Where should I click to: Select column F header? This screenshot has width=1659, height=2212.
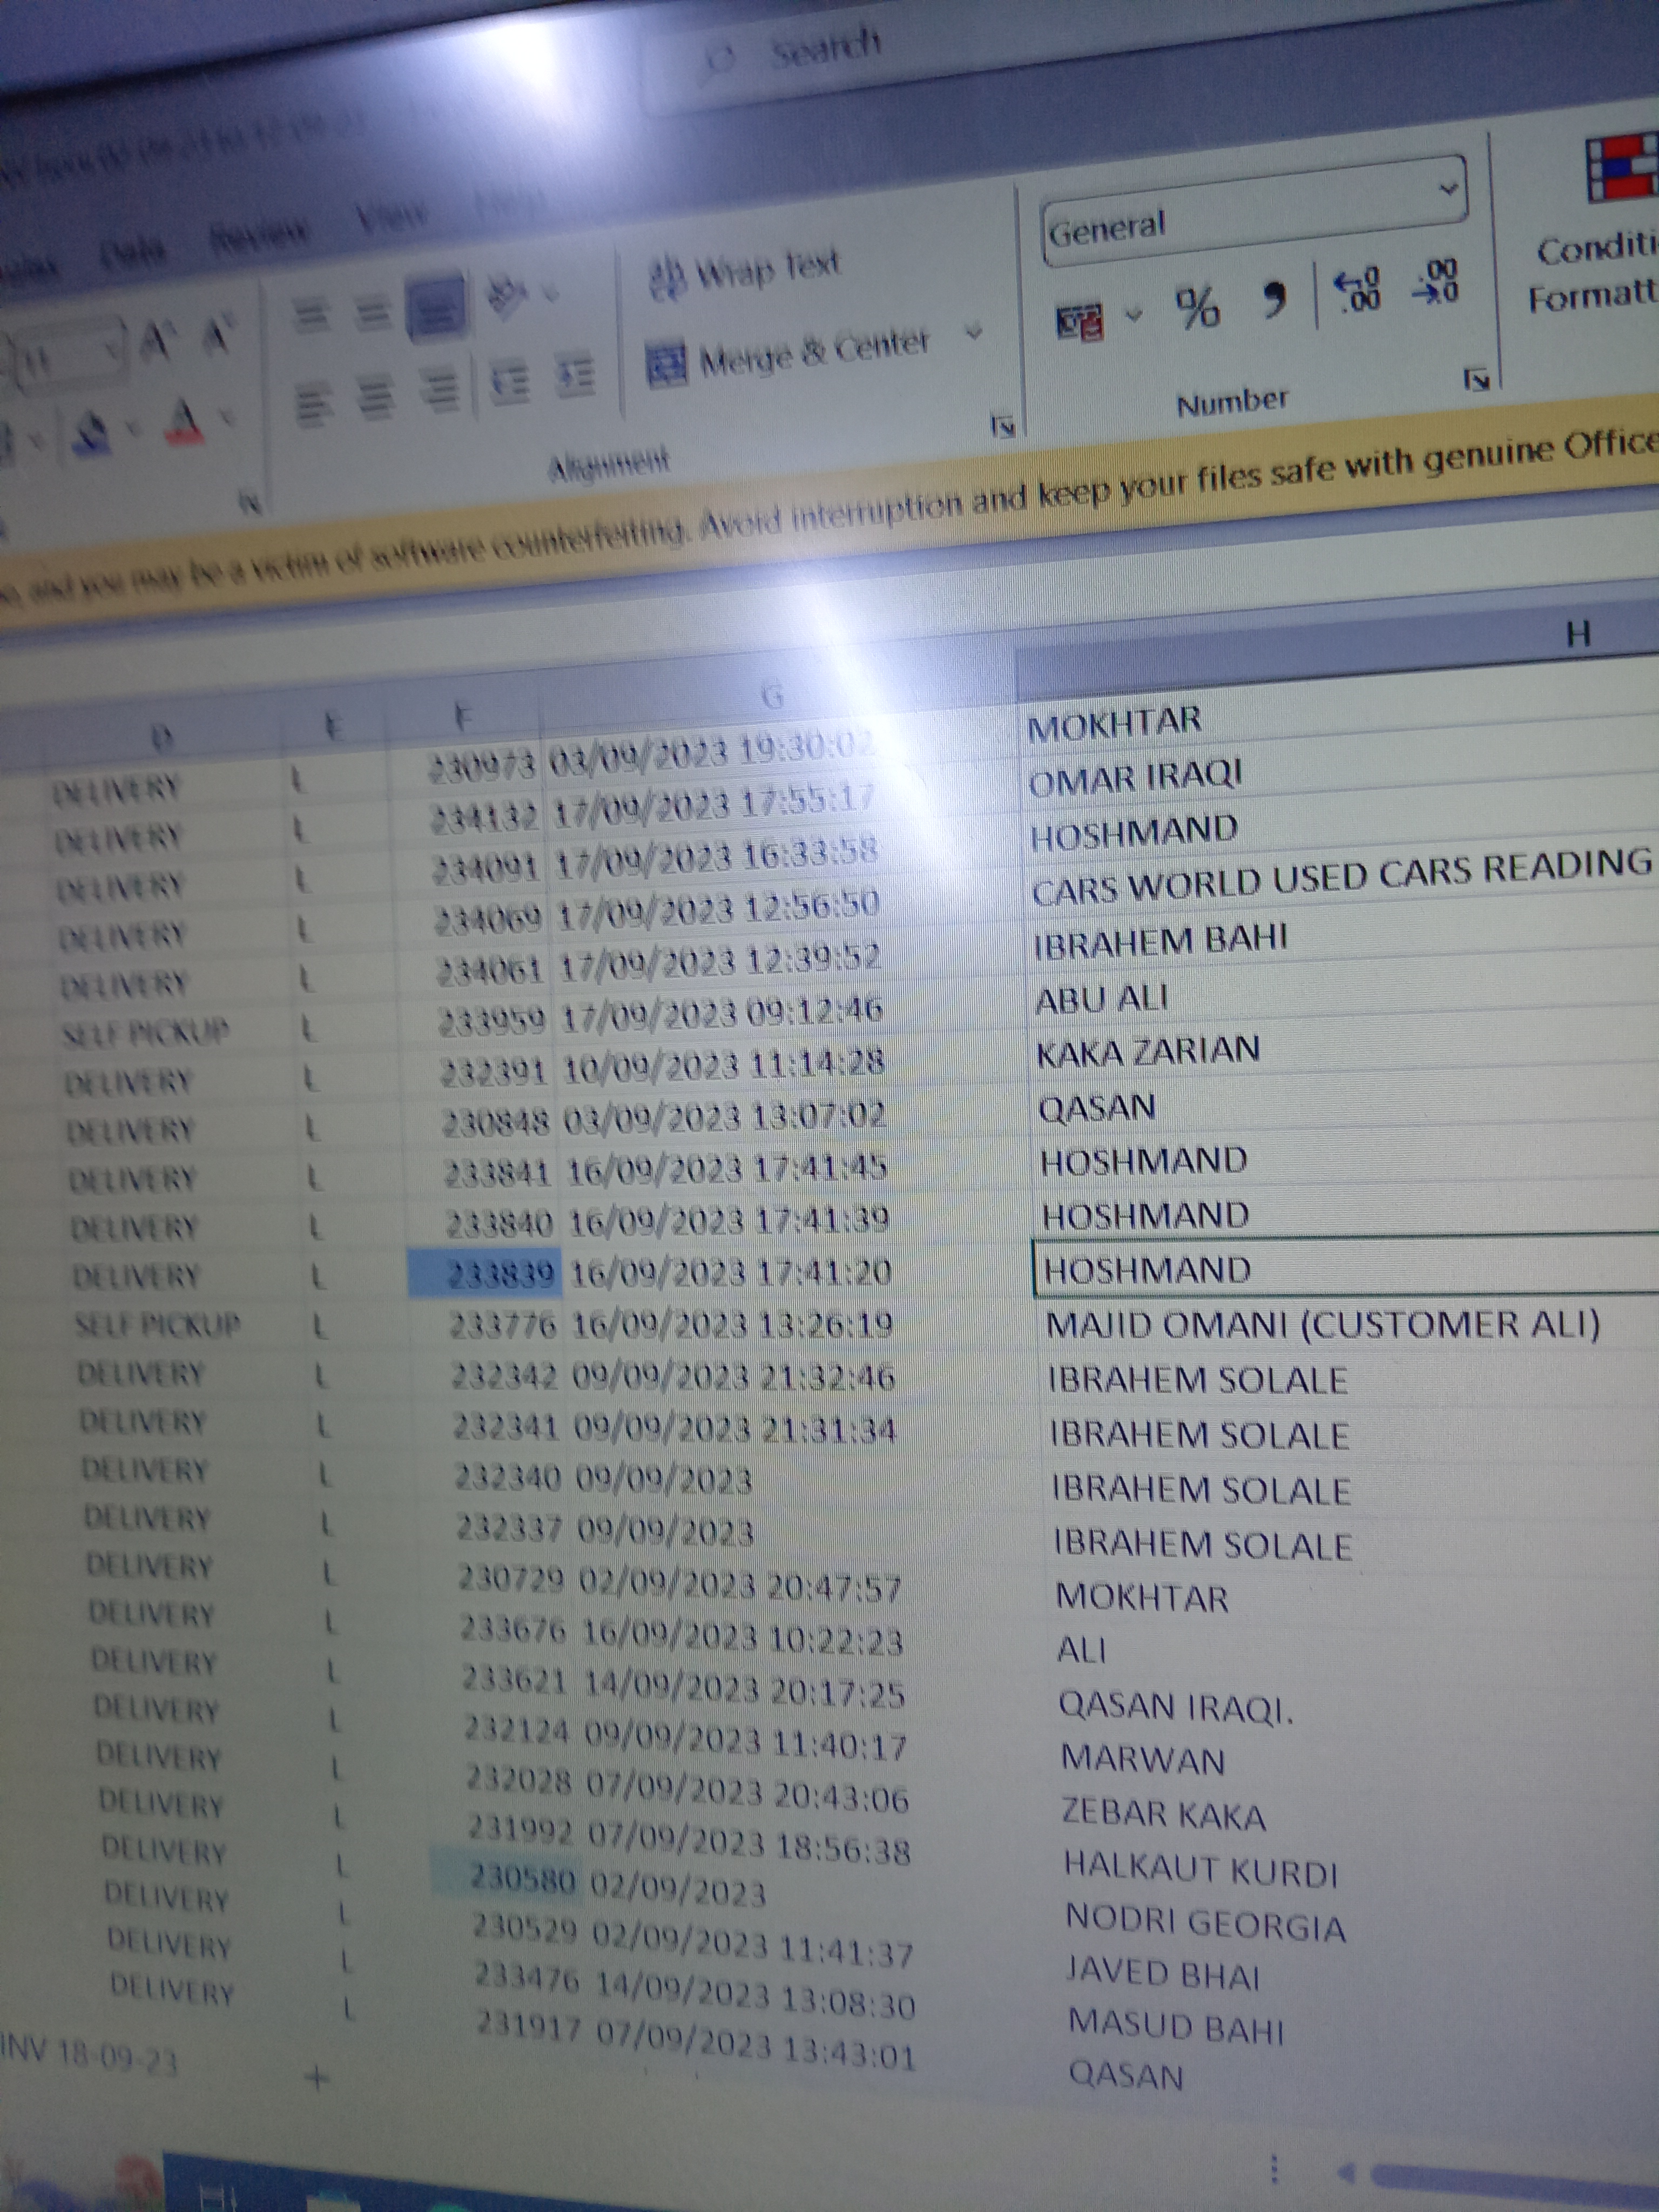[x=463, y=716]
